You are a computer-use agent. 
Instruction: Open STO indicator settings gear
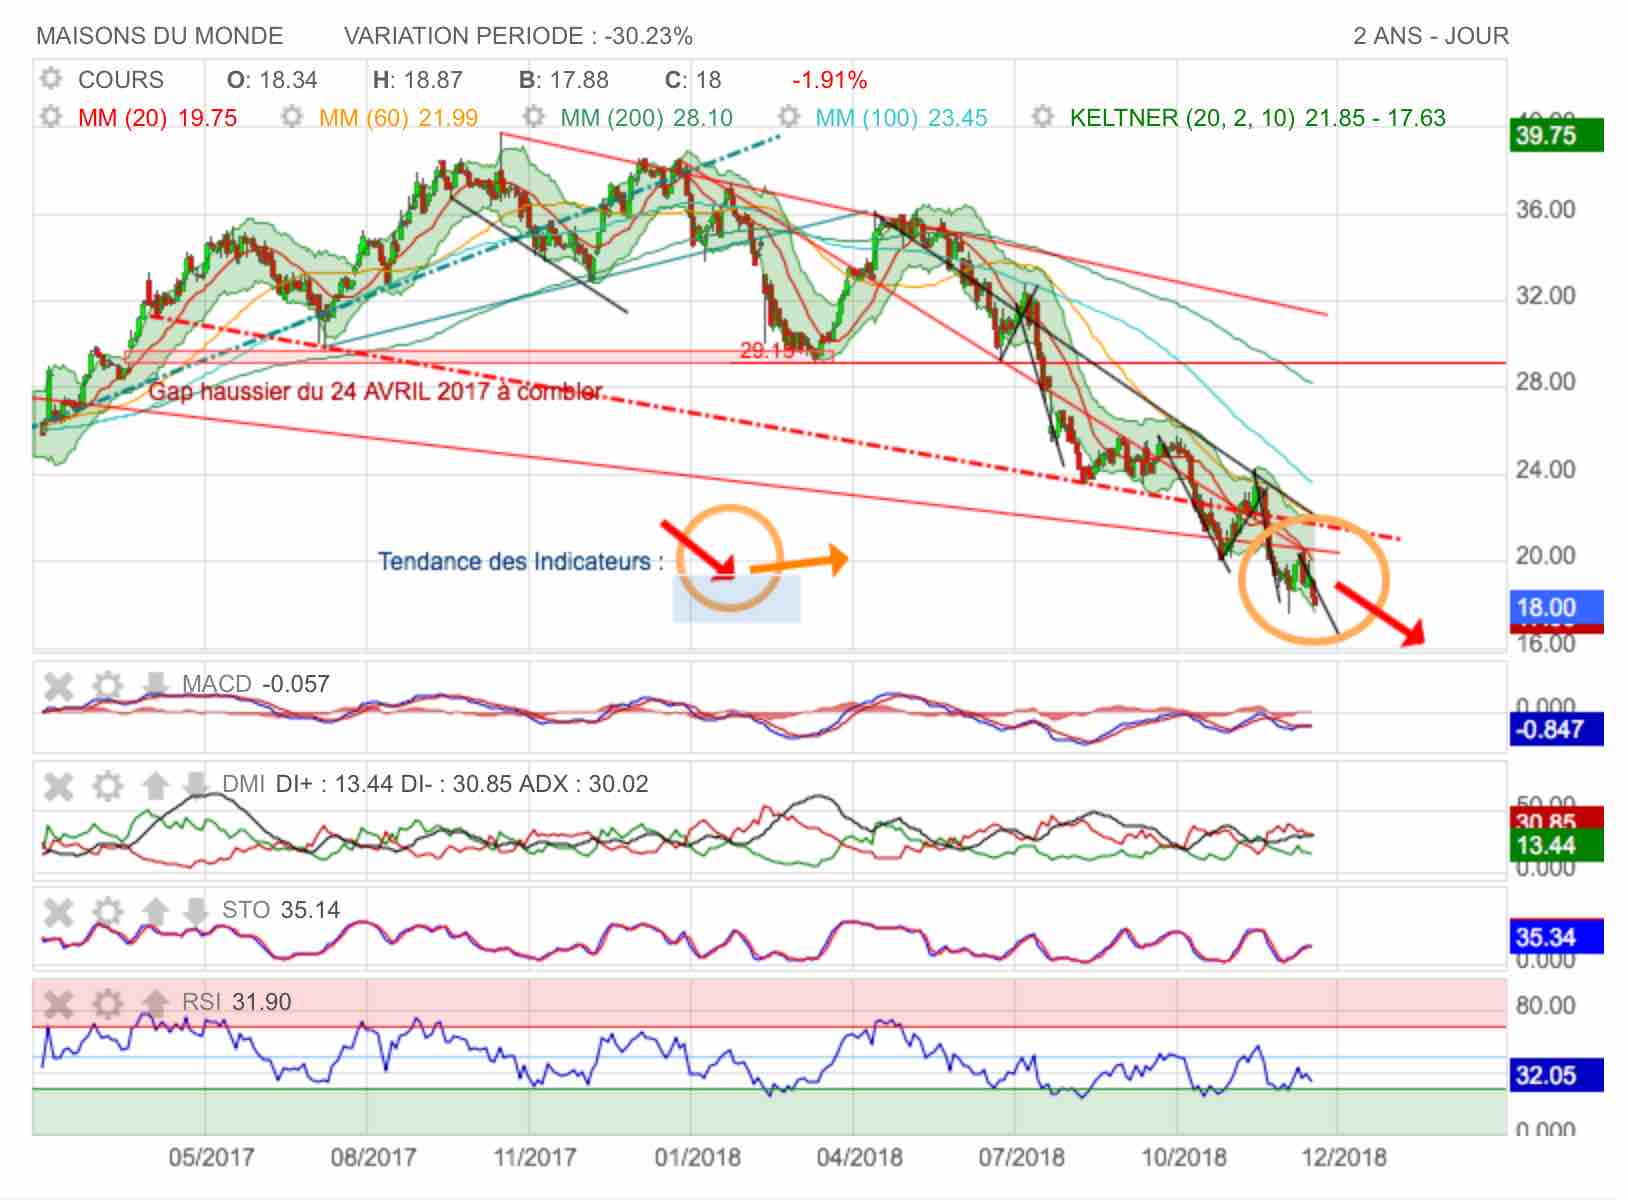click(107, 912)
